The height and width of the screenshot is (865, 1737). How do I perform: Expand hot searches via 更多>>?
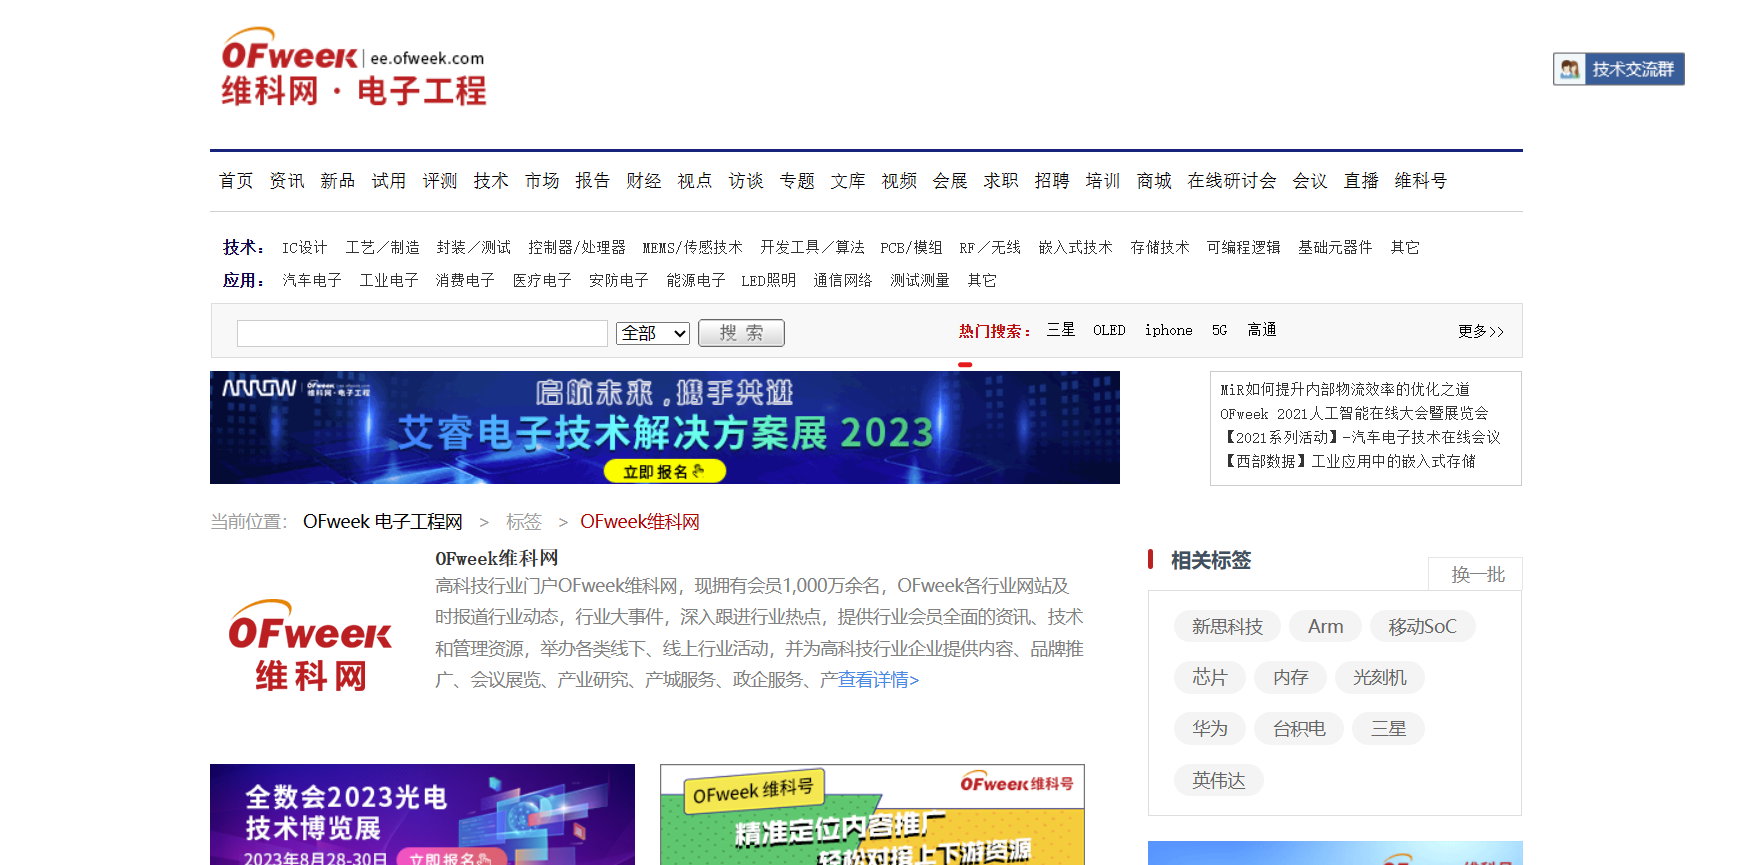(1481, 332)
